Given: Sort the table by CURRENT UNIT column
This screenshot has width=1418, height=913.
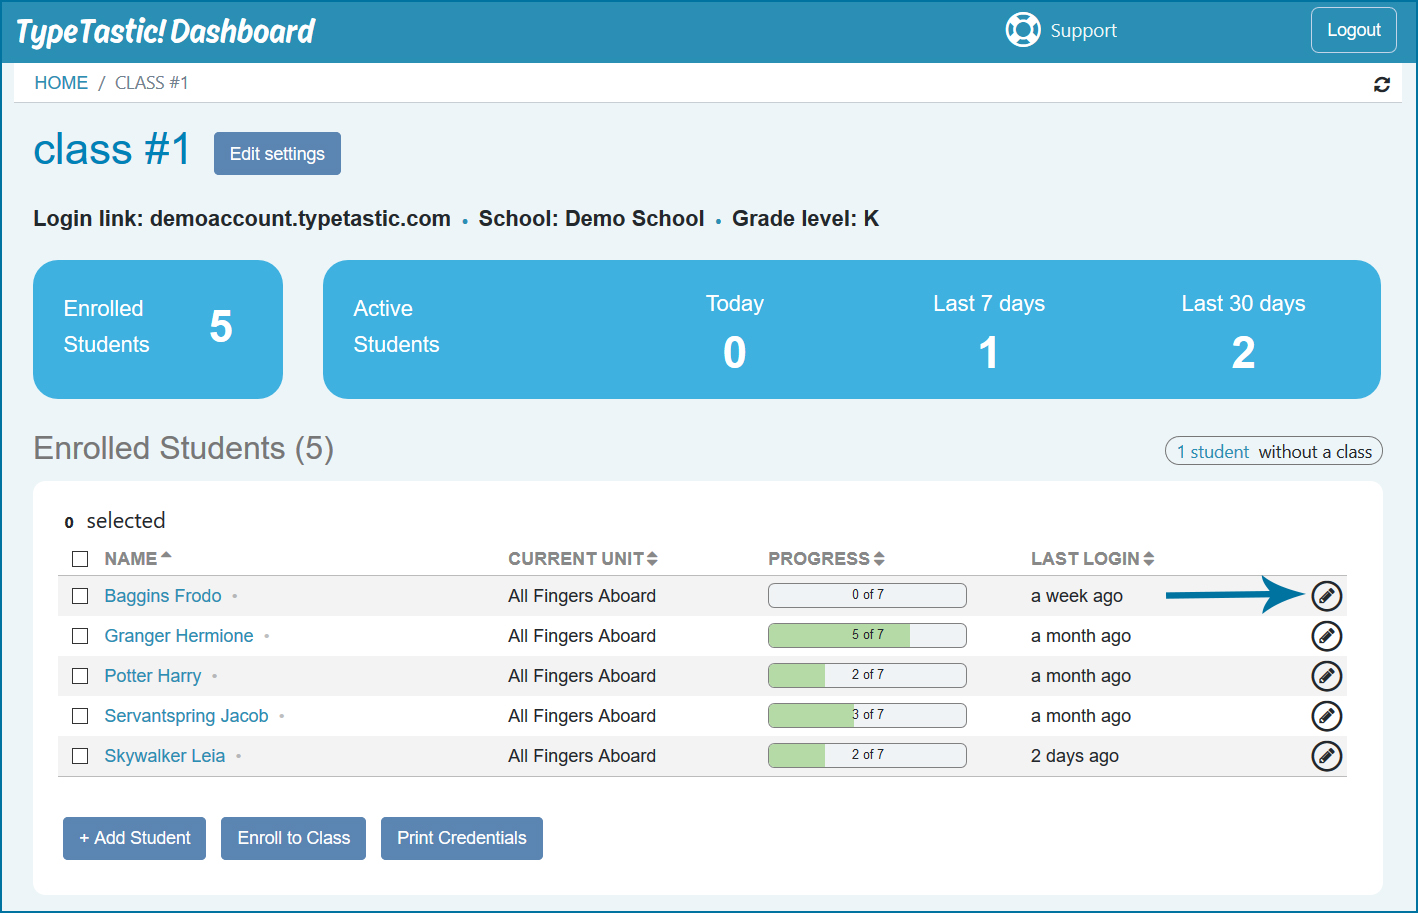Looking at the screenshot, I should (x=583, y=559).
